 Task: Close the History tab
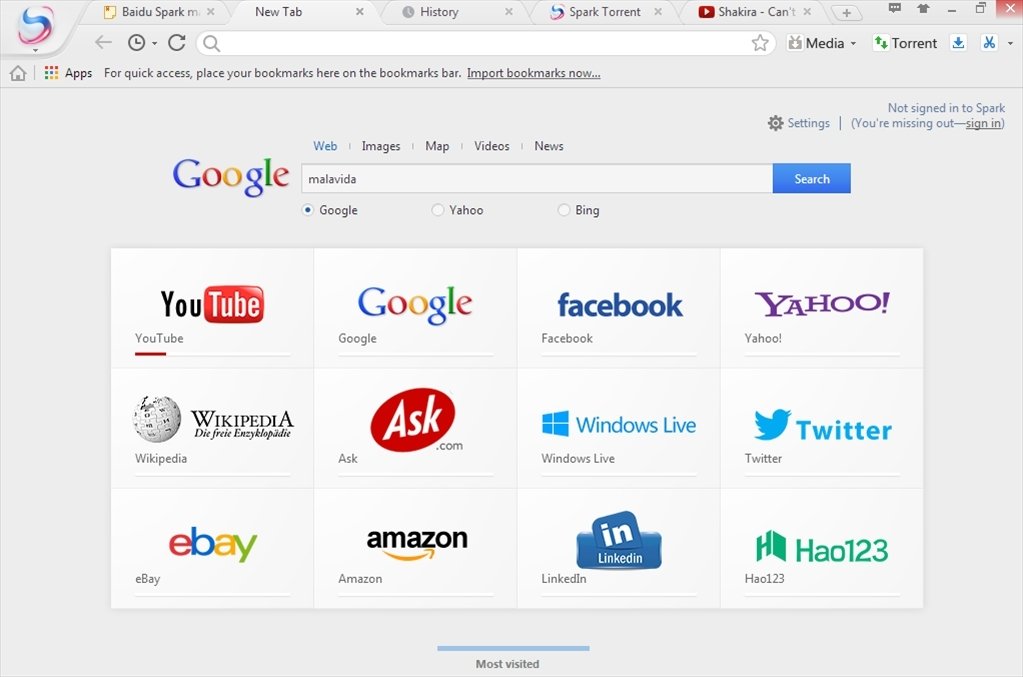(x=509, y=12)
